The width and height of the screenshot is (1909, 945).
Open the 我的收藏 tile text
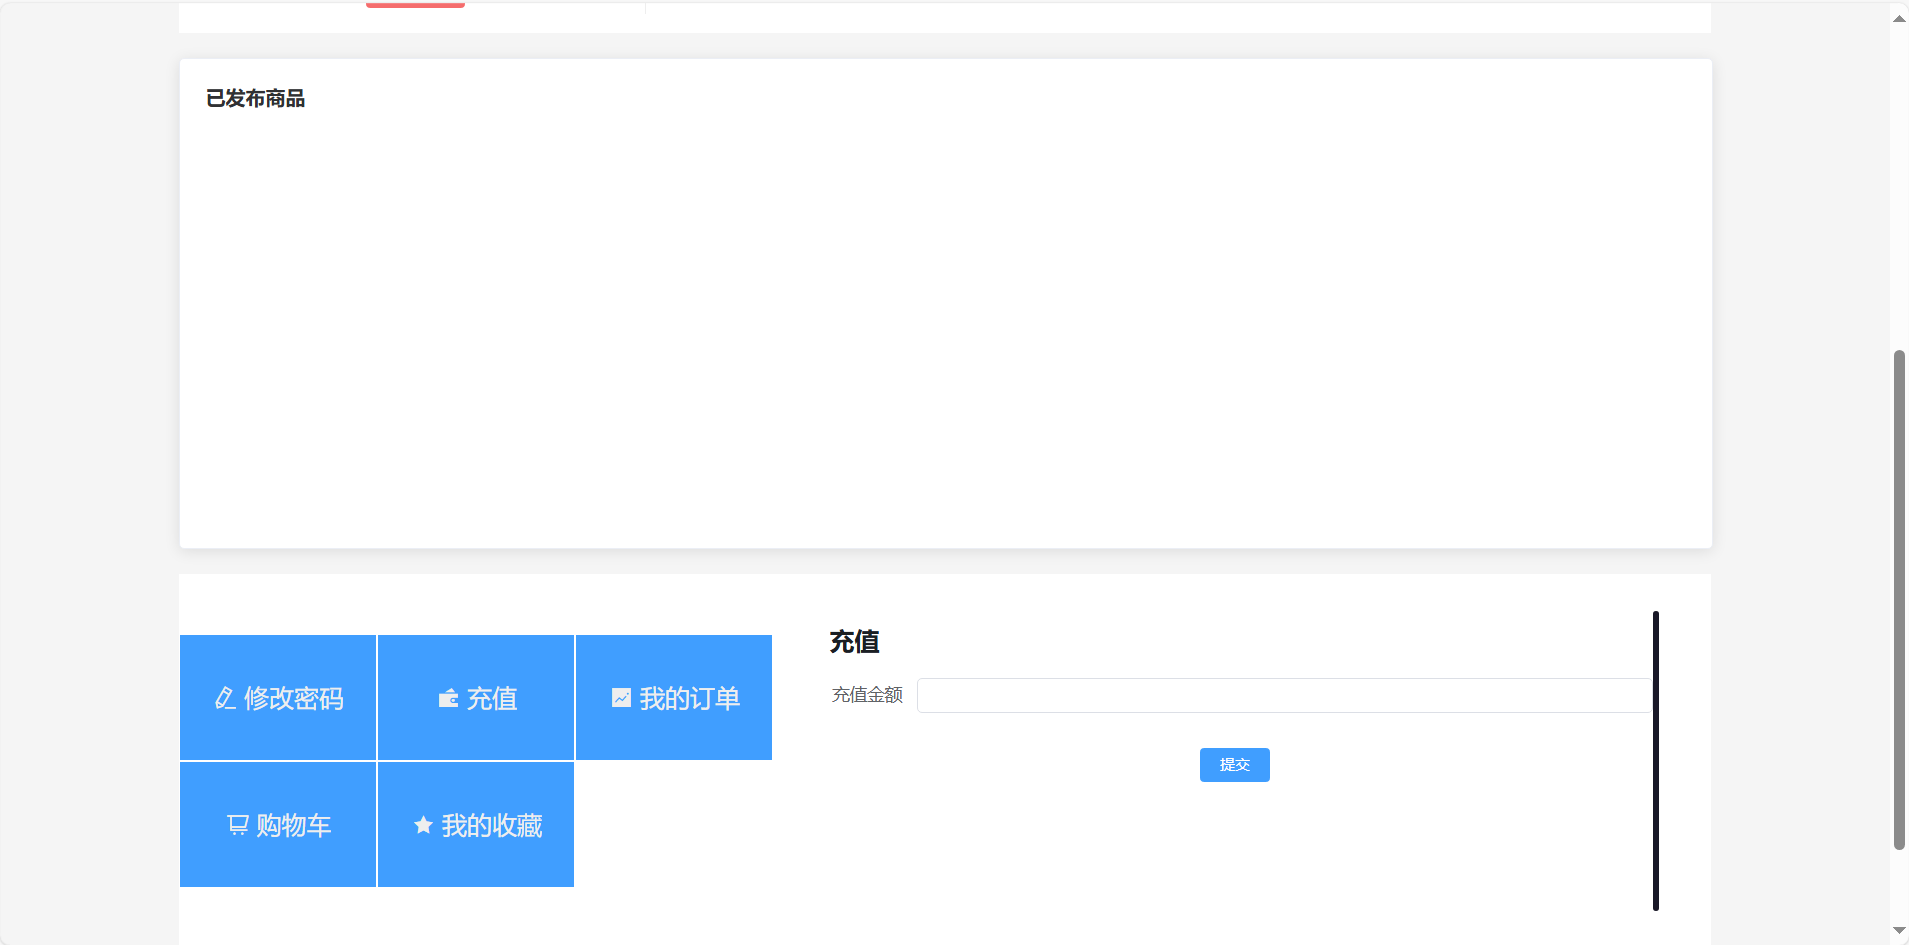[492, 825]
